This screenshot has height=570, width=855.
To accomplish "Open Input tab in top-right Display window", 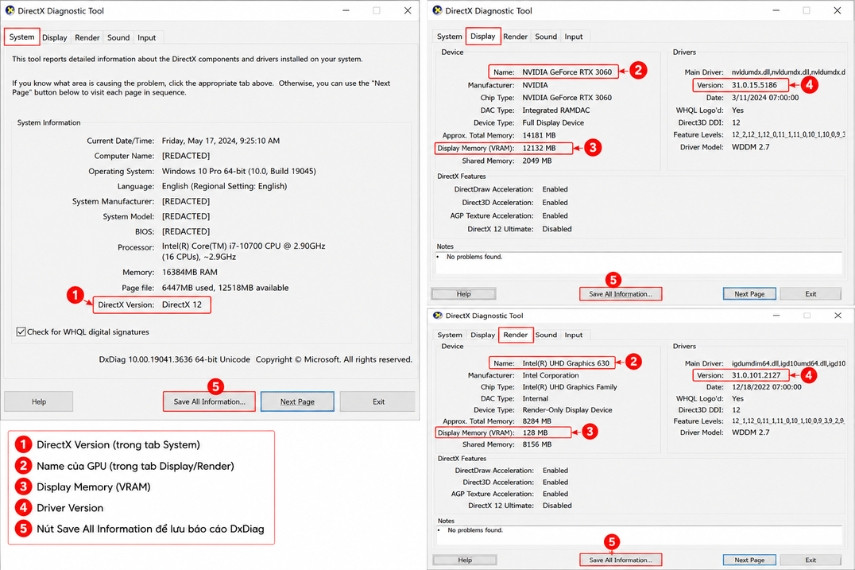I will 573,37.
